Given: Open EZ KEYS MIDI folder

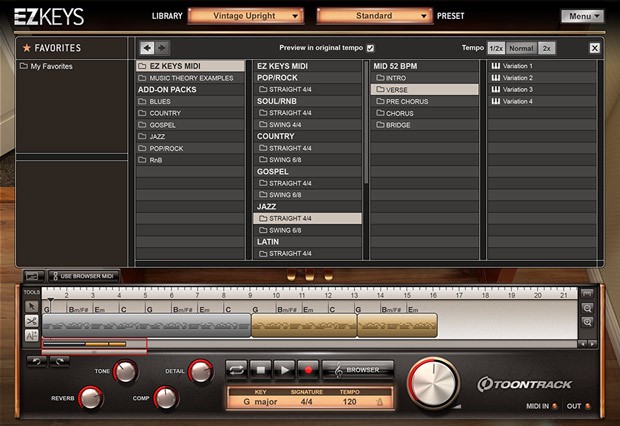Looking at the screenshot, I should (x=190, y=66).
